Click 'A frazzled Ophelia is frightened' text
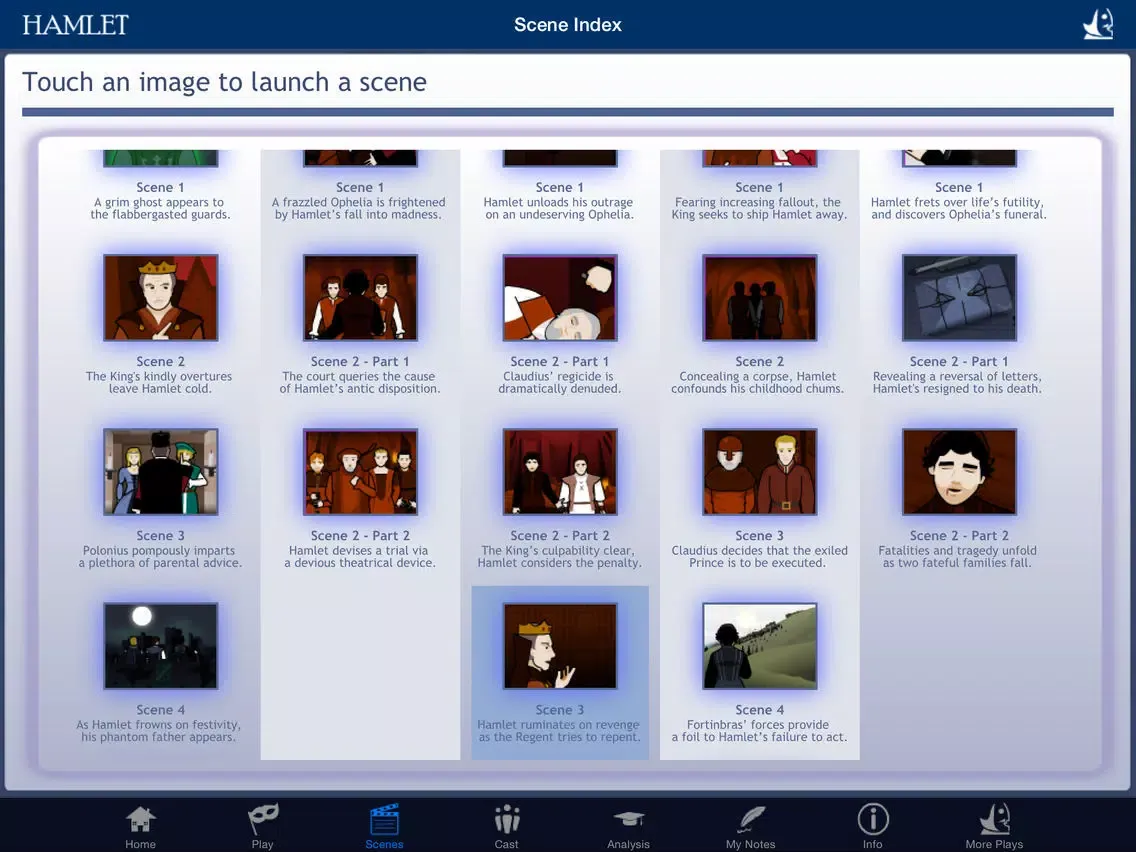The width and height of the screenshot is (1136, 852). 359,209
